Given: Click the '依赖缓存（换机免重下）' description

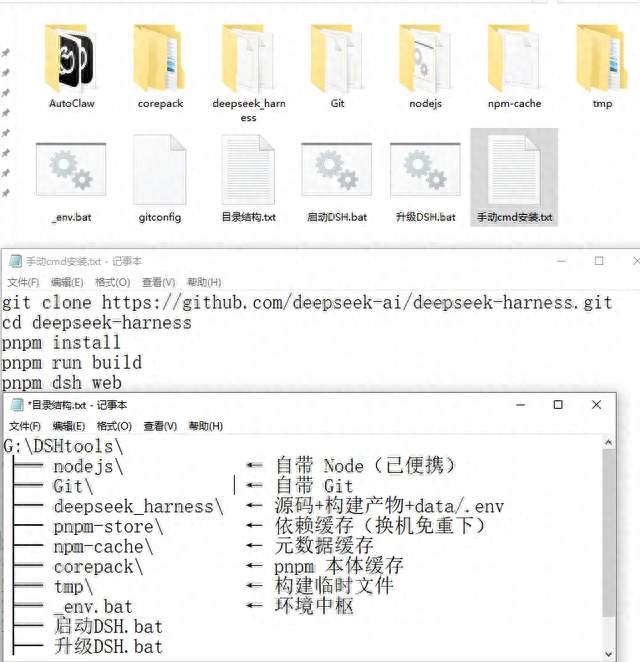Looking at the screenshot, I should click(381, 526).
